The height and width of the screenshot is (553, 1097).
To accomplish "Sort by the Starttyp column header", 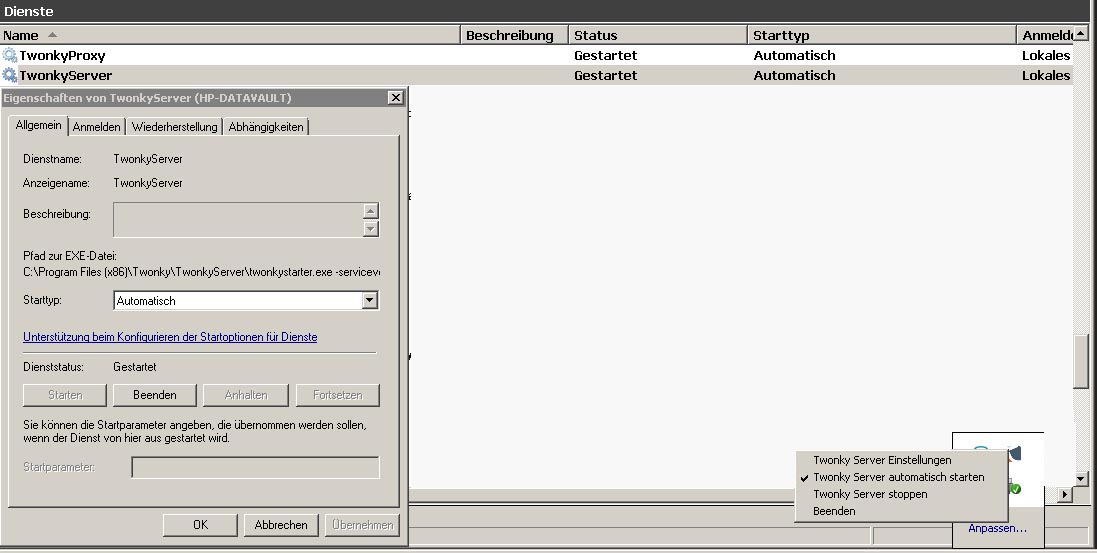I will pyautogui.click(x=882, y=35).
